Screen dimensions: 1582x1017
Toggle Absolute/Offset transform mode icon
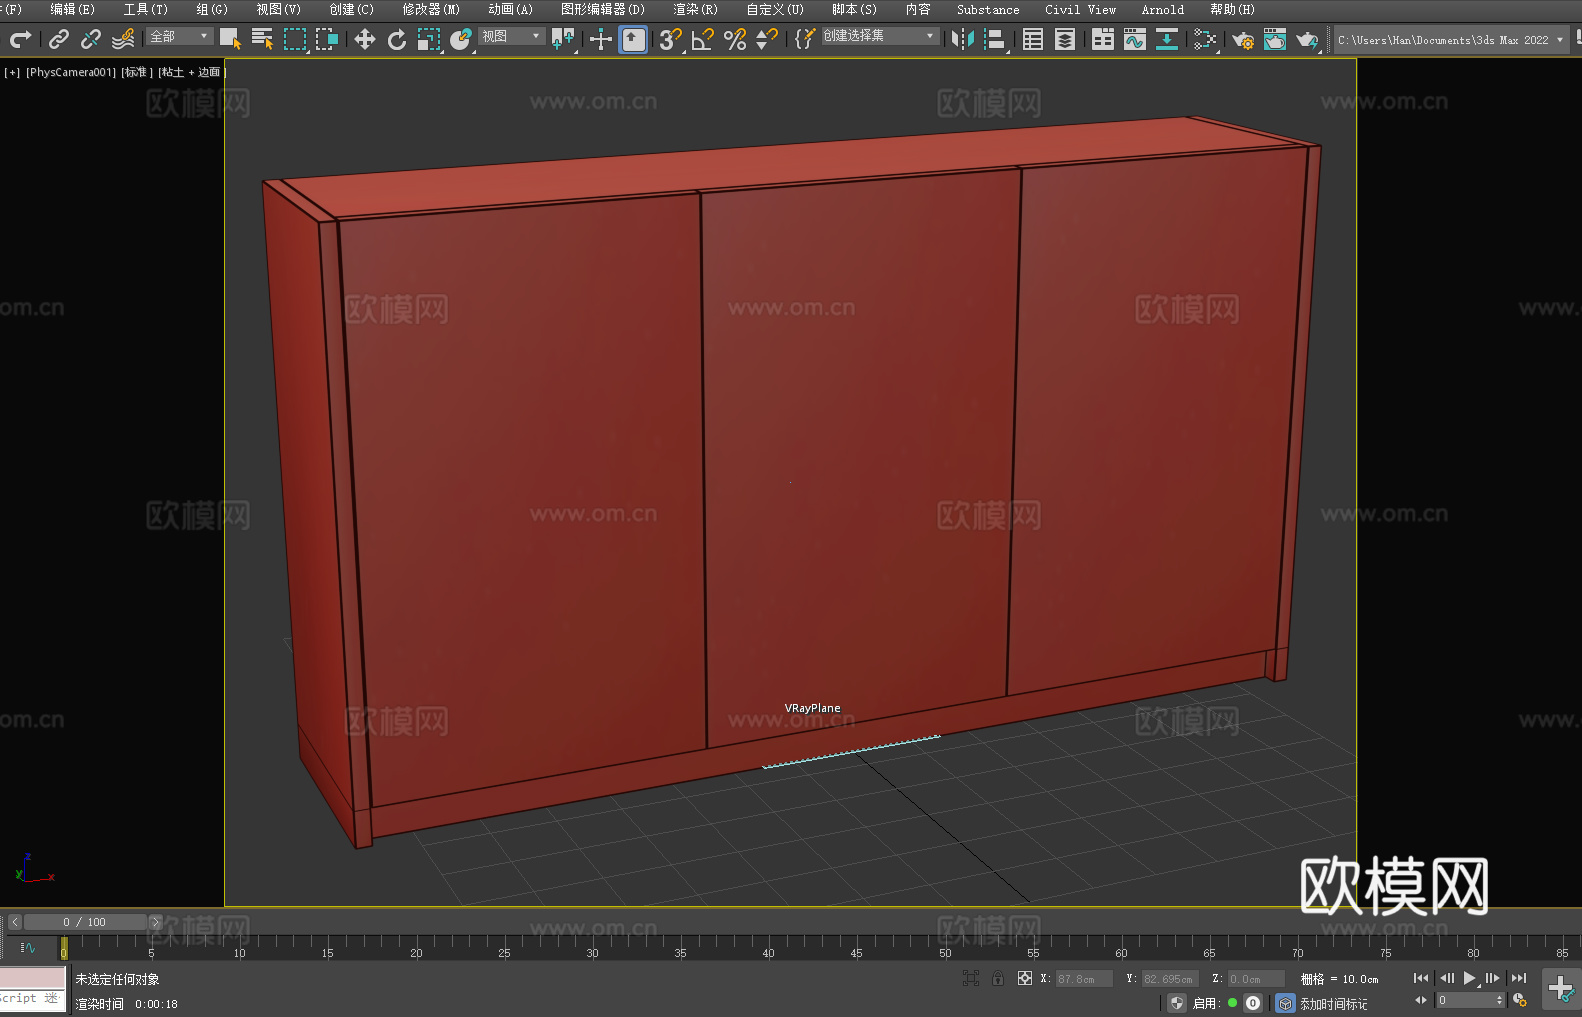[x=1025, y=978]
